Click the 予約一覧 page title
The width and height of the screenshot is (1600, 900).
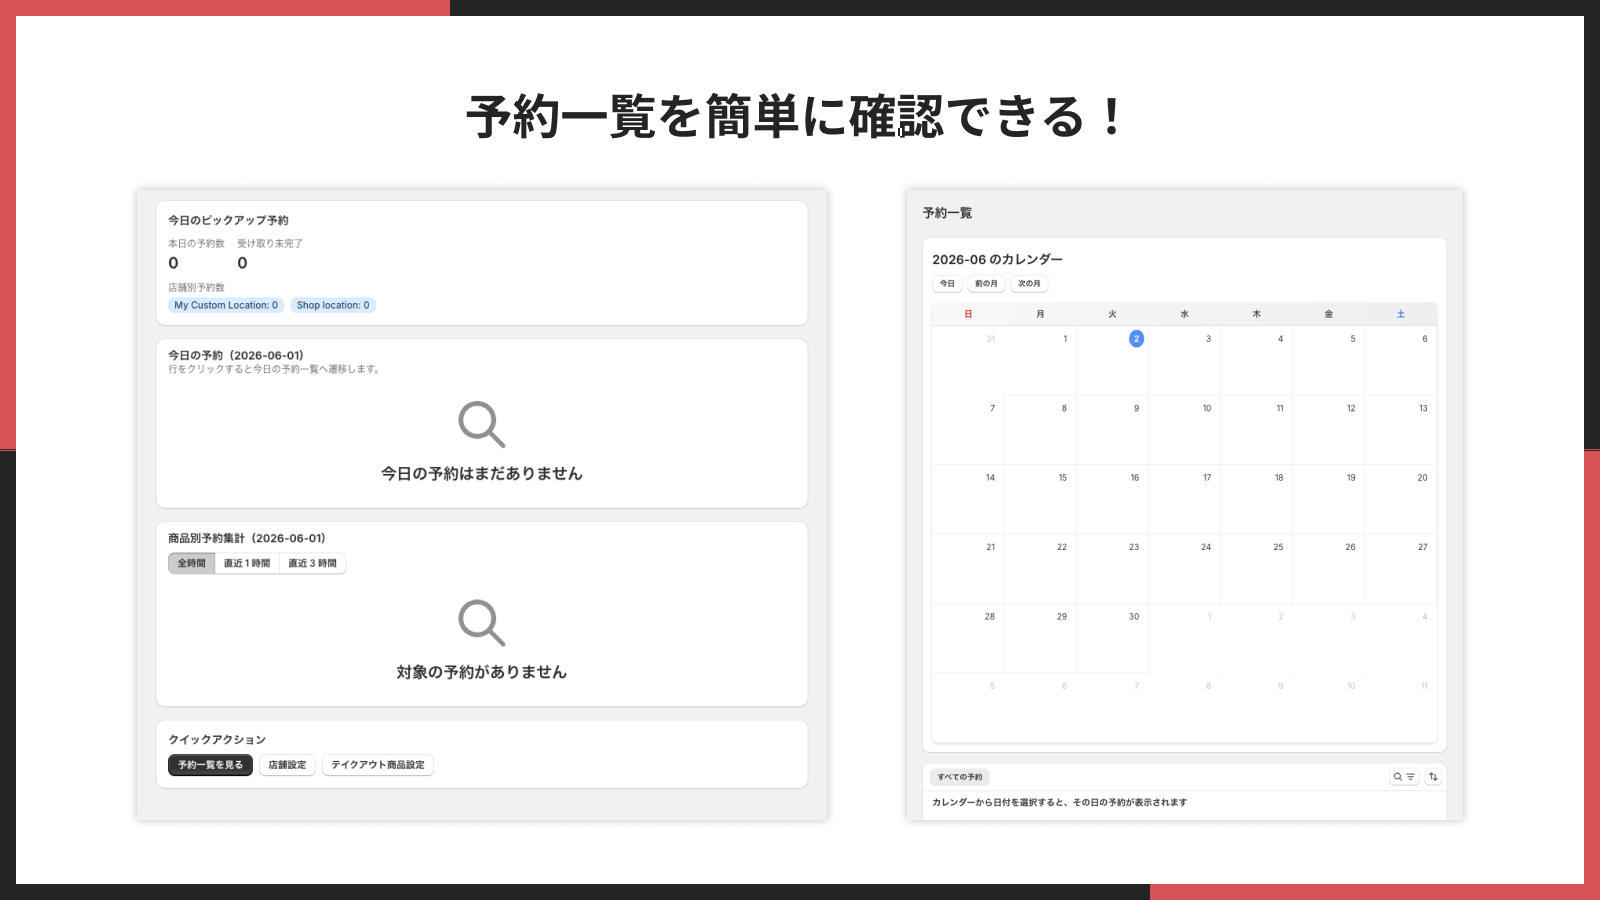947,213
